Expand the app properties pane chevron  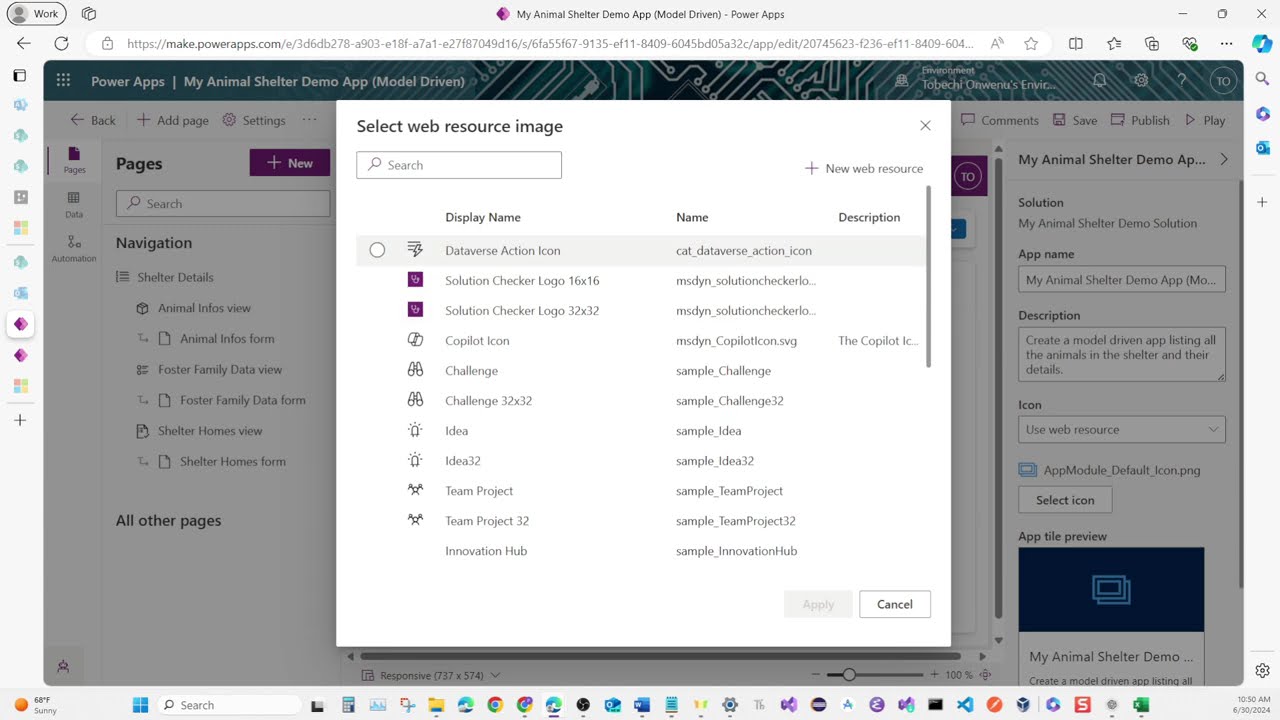tap(1224, 160)
